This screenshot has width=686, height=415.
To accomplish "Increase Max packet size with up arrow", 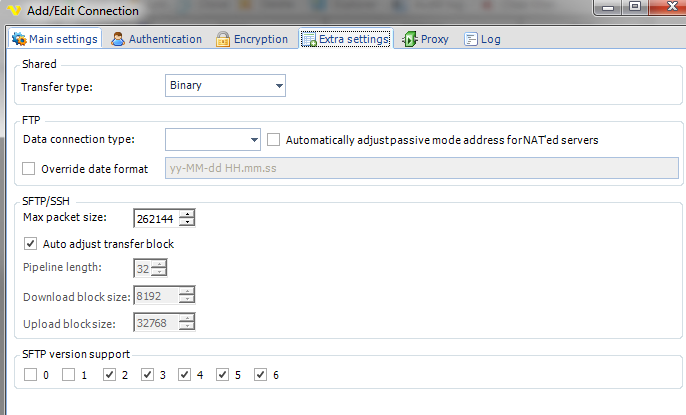I will [187, 214].
